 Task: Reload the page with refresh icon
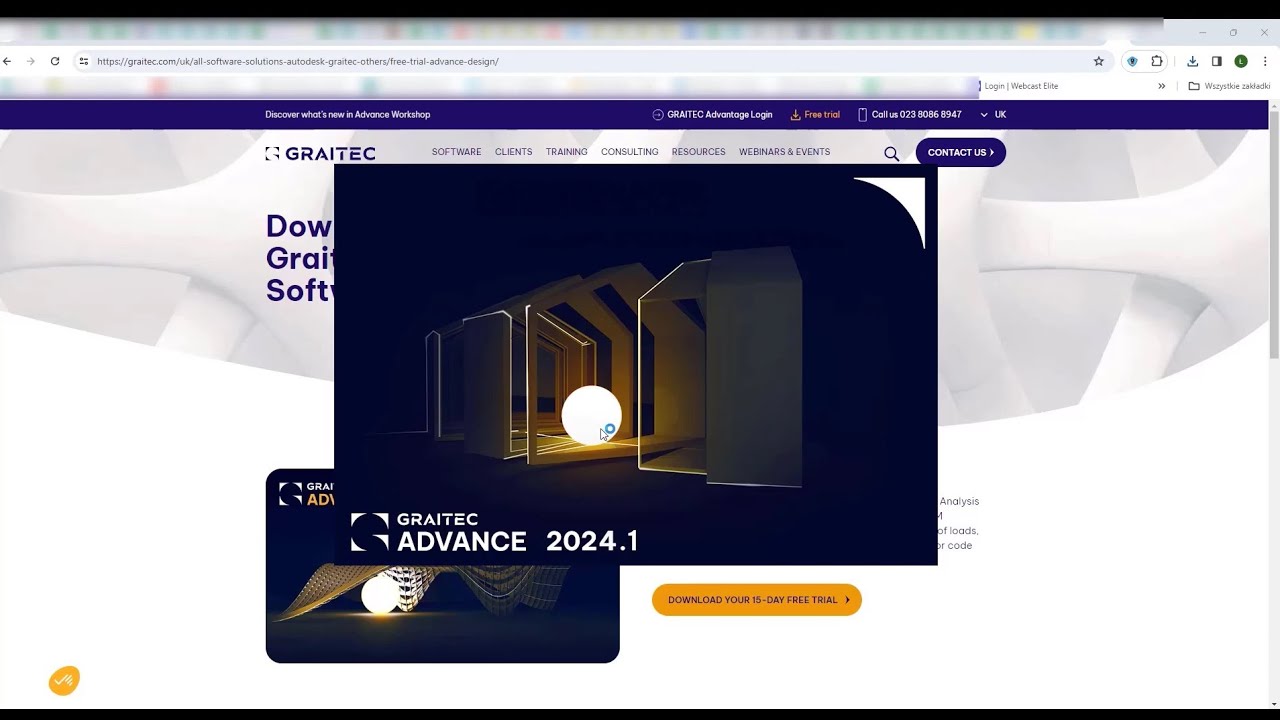click(55, 61)
